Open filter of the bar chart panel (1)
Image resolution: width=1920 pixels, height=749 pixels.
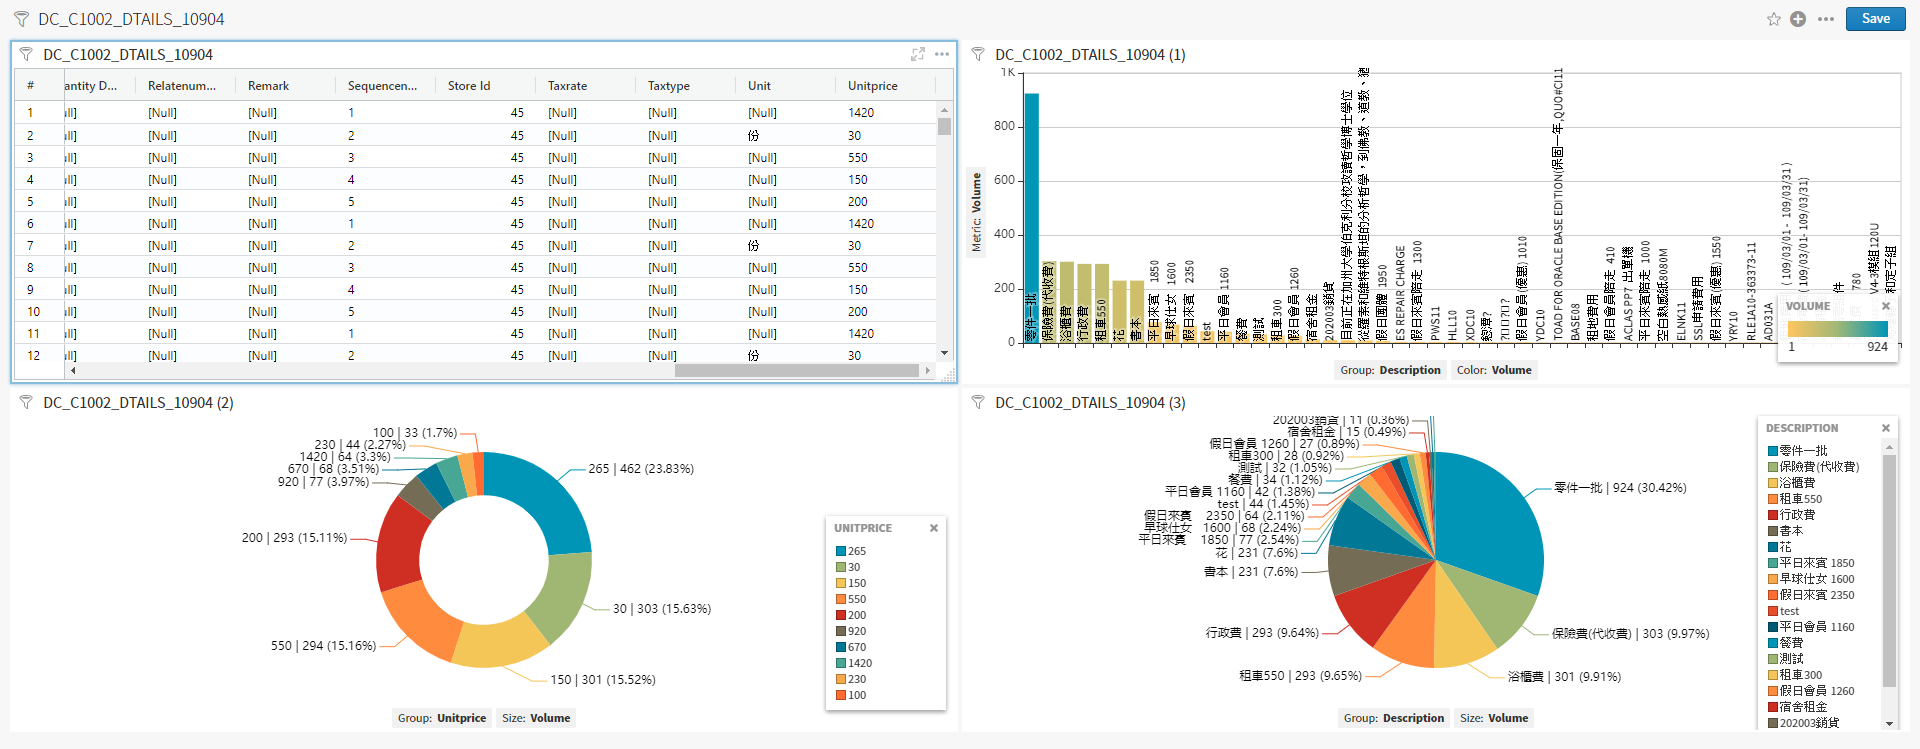pyautogui.click(x=978, y=55)
